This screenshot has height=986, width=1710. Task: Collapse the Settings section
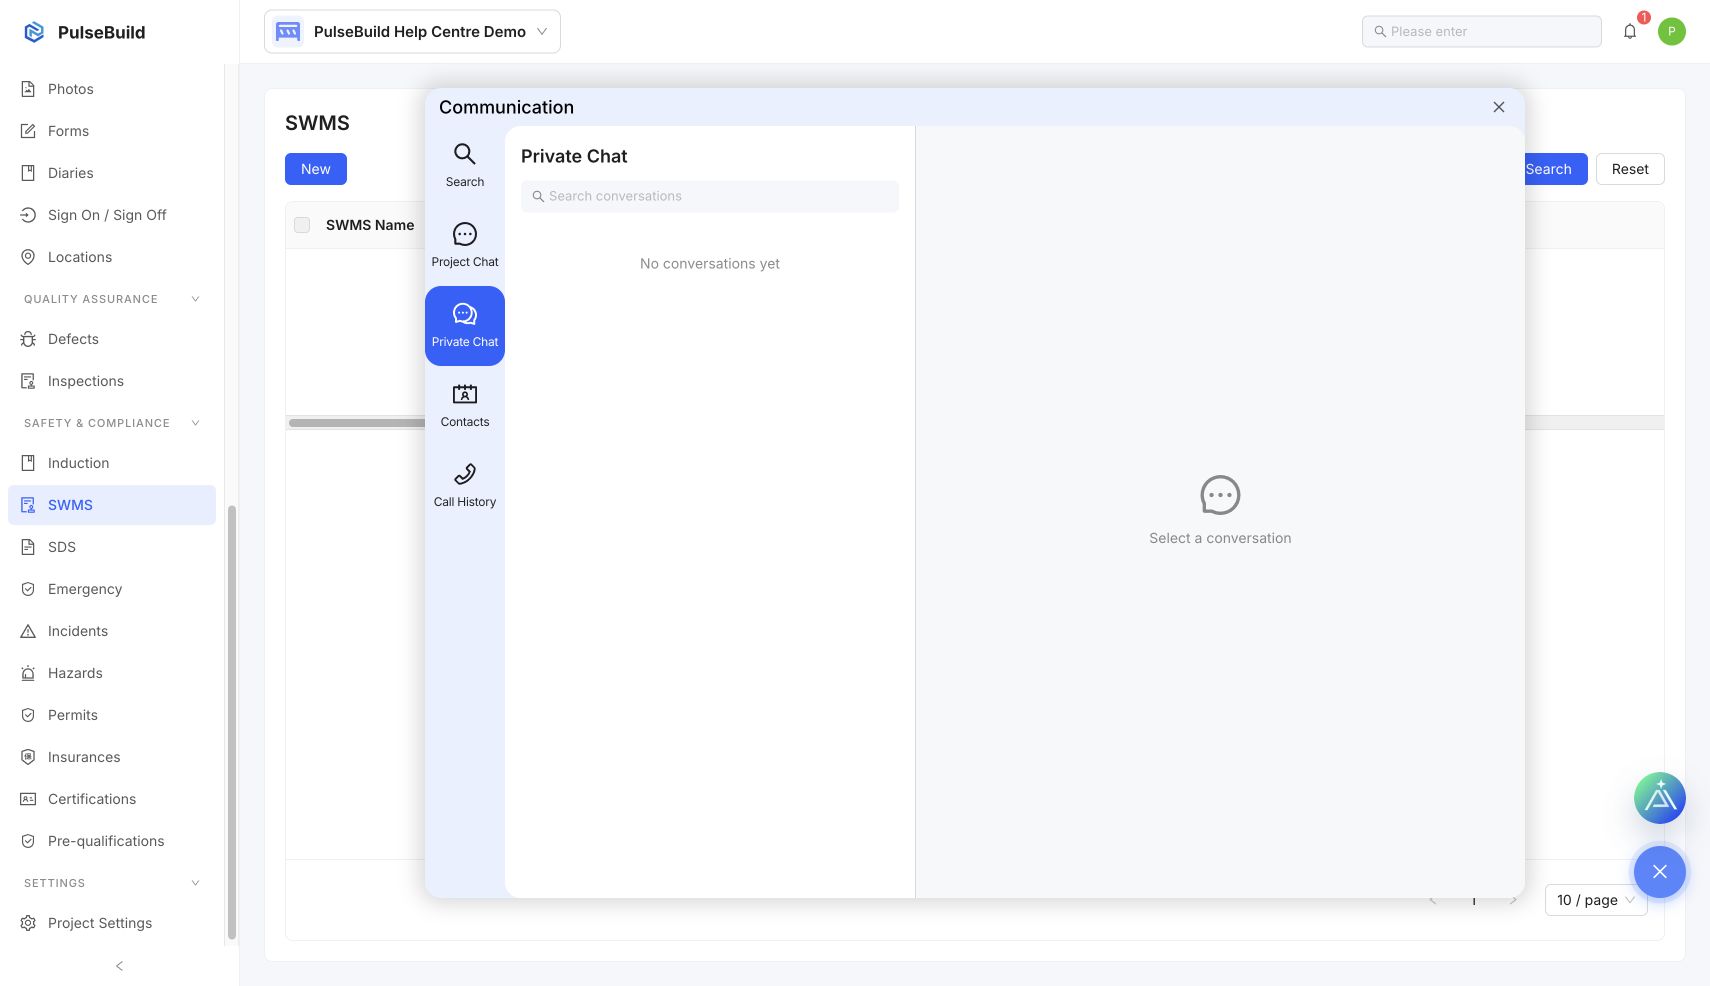[x=112, y=883]
